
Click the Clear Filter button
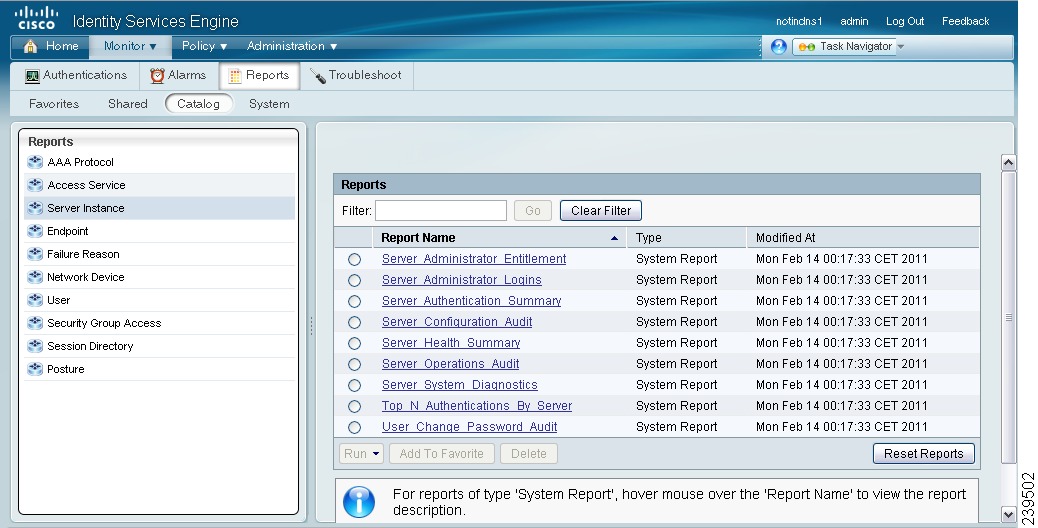pos(600,210)
